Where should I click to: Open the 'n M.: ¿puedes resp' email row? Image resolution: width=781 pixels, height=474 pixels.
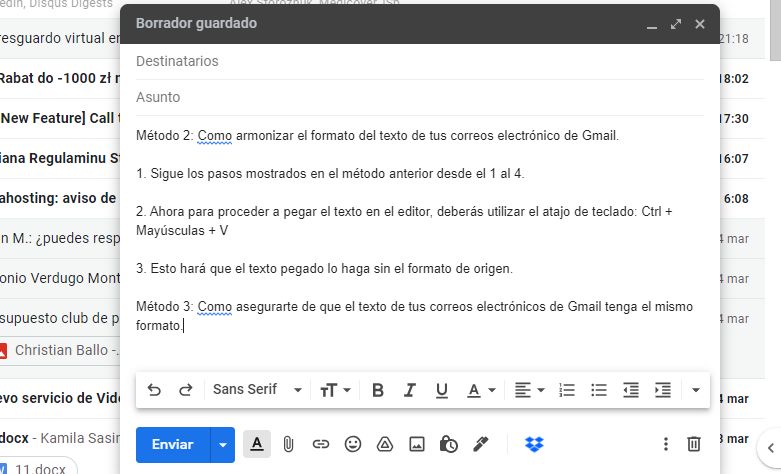point(60,238)
